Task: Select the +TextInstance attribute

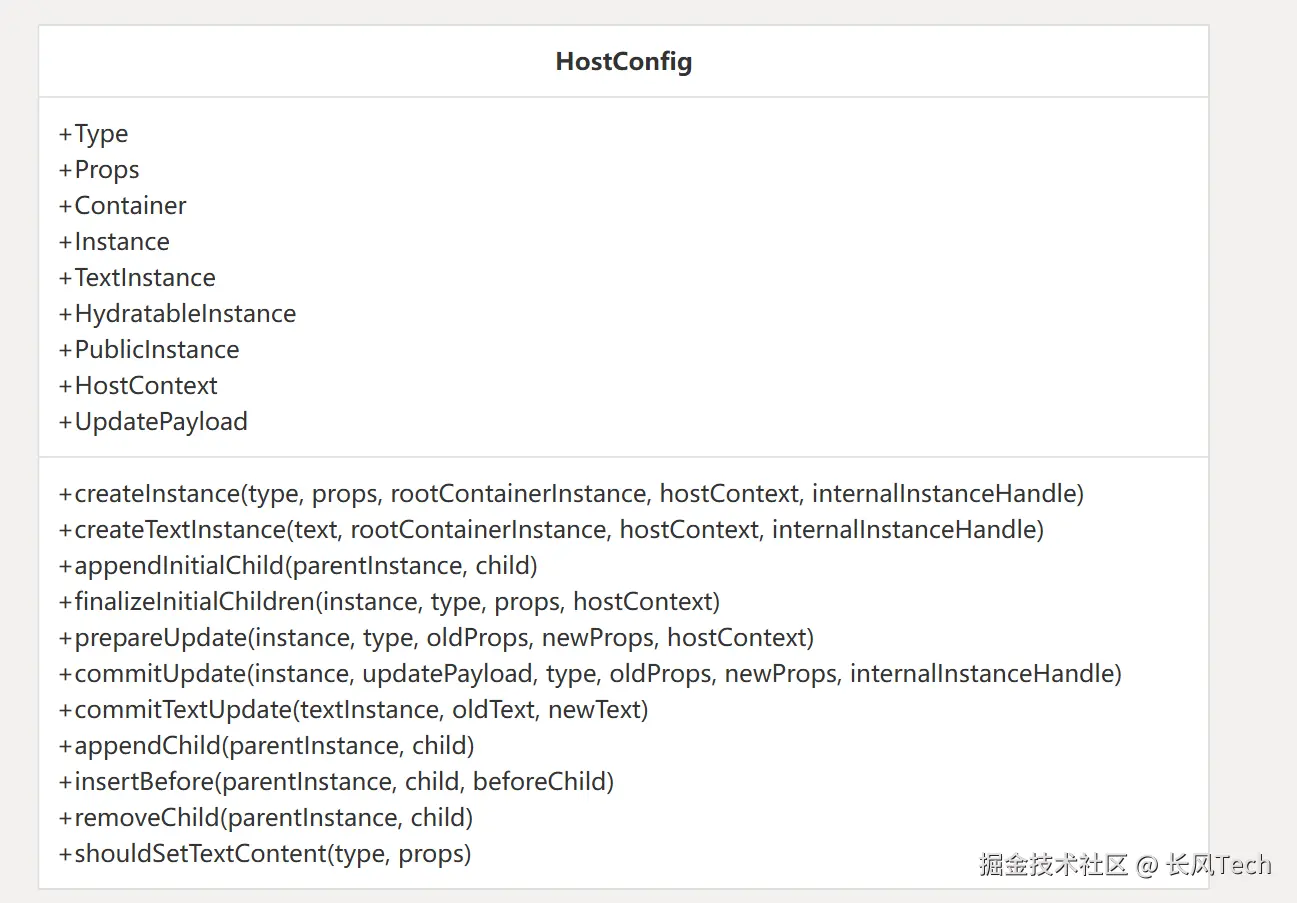Action: tap(137, 278)
